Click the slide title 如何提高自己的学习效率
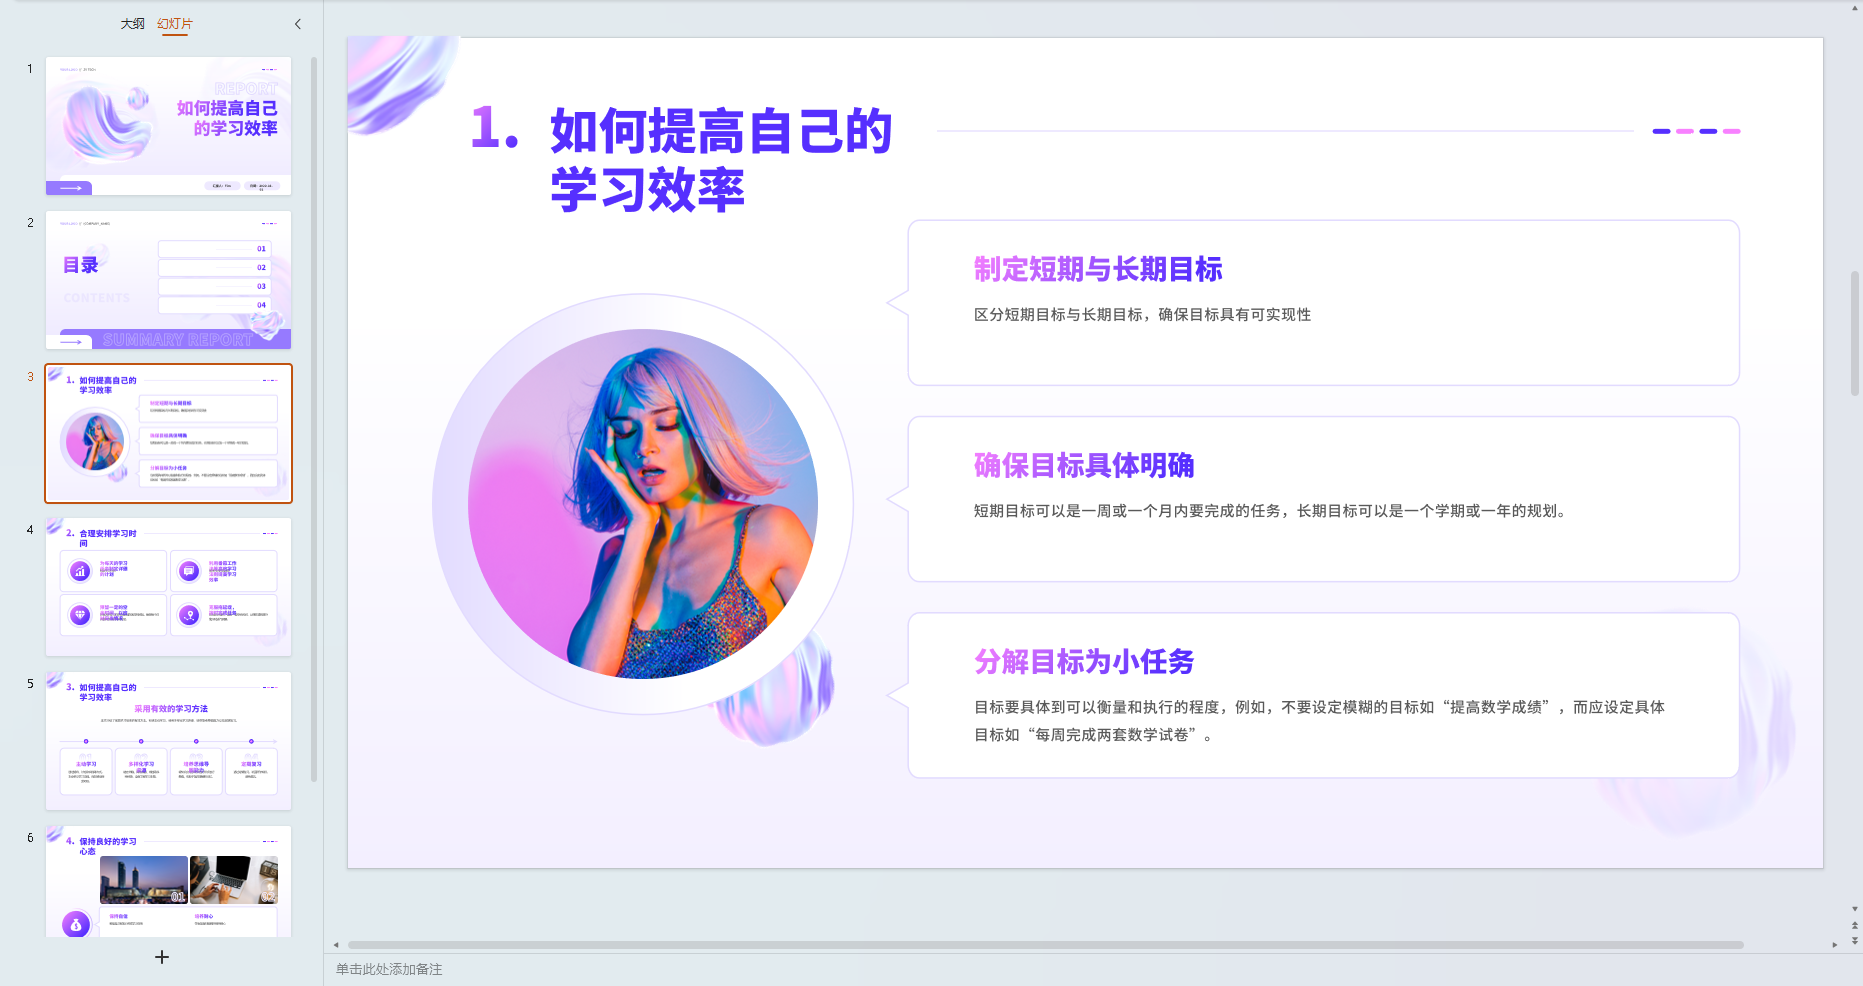This screenshot has width=1863, height=986. [x=720, y=160]
